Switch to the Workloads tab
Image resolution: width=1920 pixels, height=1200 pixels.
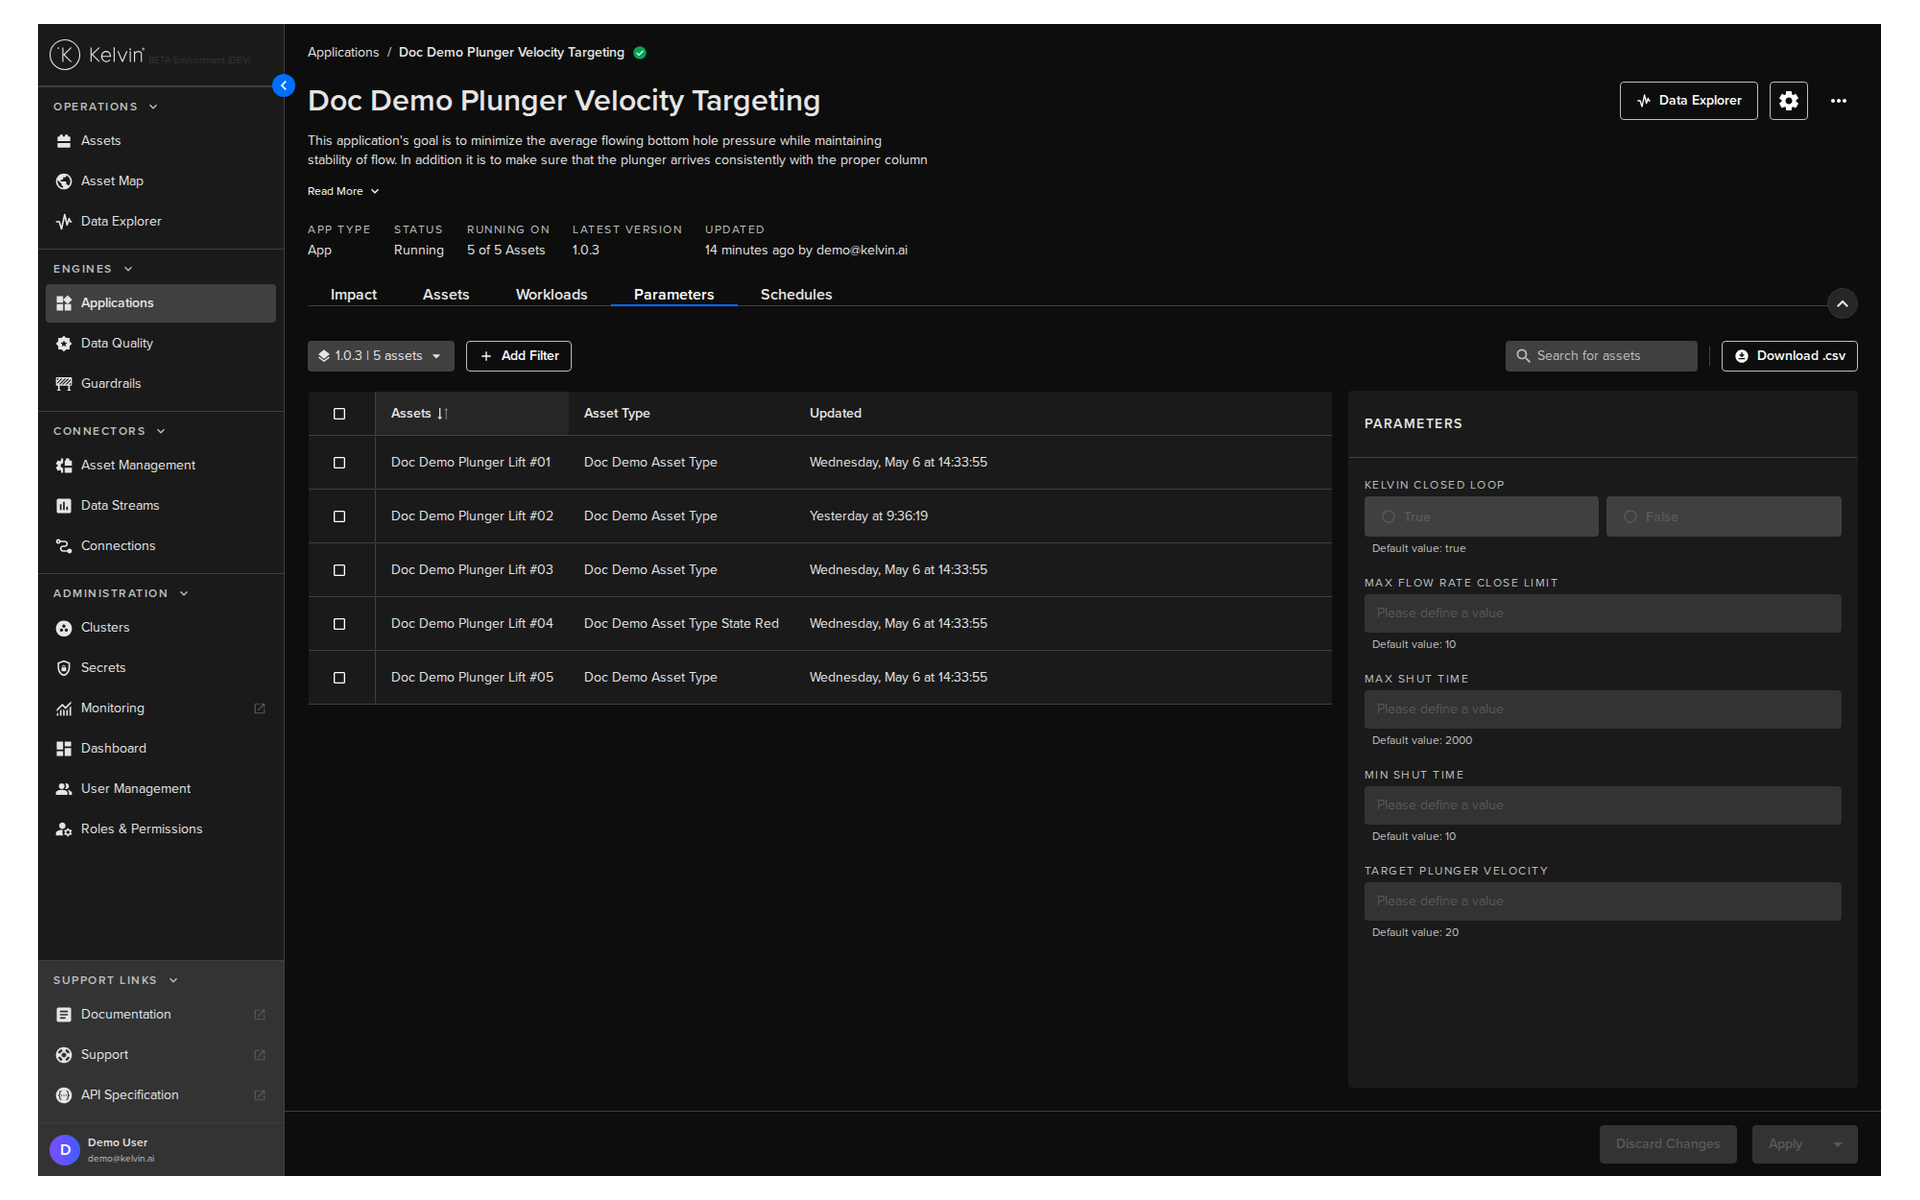[551, 295]
